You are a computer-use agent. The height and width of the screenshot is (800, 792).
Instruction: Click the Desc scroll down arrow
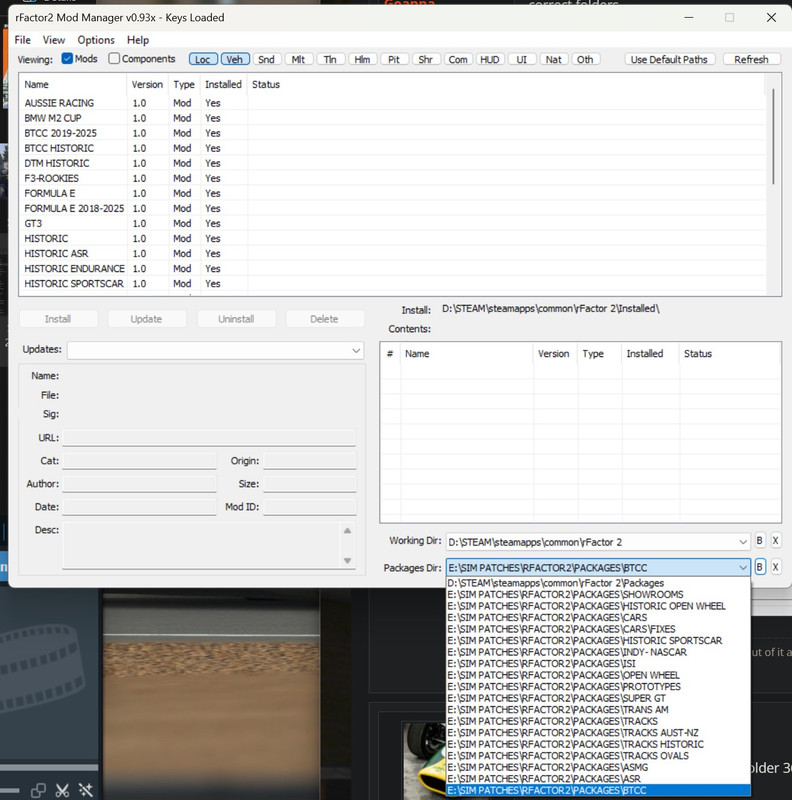(348, 560)
